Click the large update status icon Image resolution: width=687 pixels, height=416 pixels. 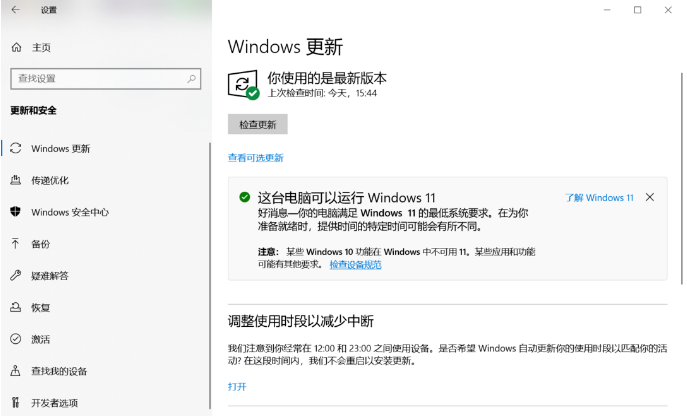[x=242, y=84]
